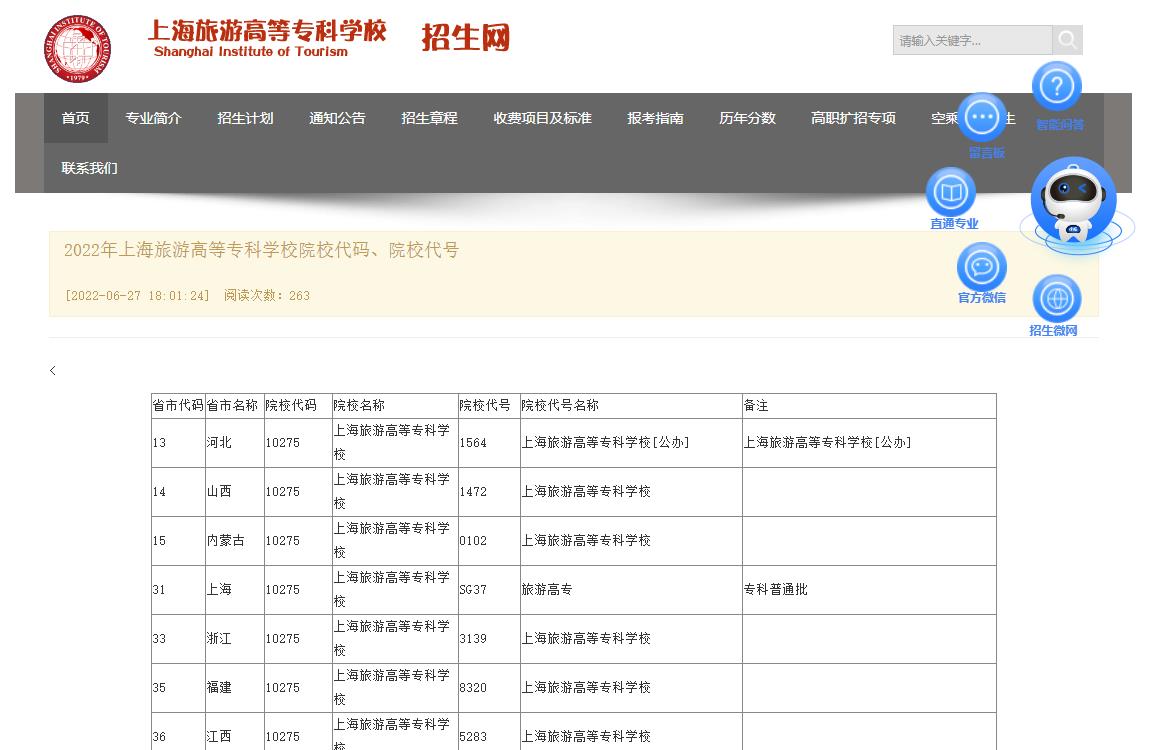
Task: Open 高职扩招专项 menu item
Action: pyautogui.click(x=854, y=118)
